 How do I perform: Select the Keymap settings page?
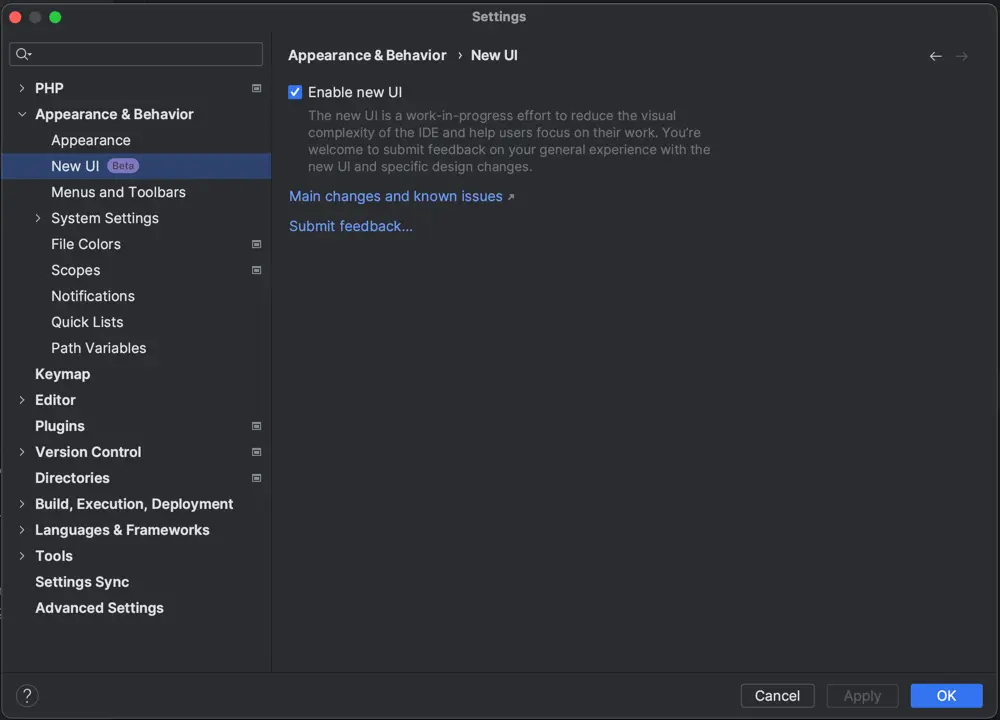[x=63, y=374]
